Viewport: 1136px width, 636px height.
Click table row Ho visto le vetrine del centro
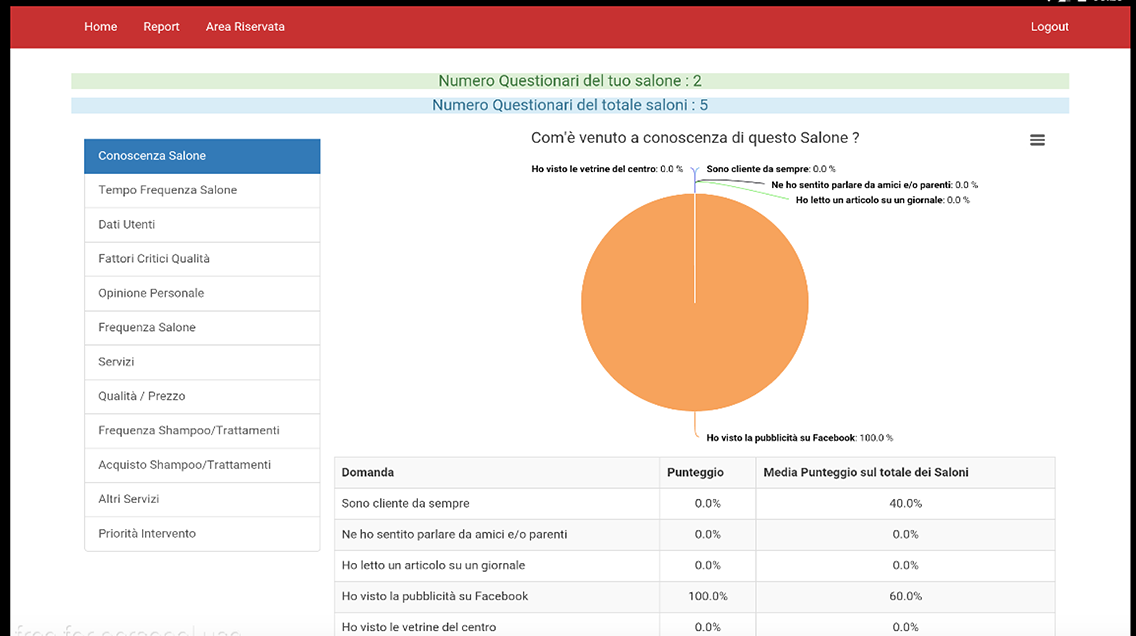coord(695,624)
